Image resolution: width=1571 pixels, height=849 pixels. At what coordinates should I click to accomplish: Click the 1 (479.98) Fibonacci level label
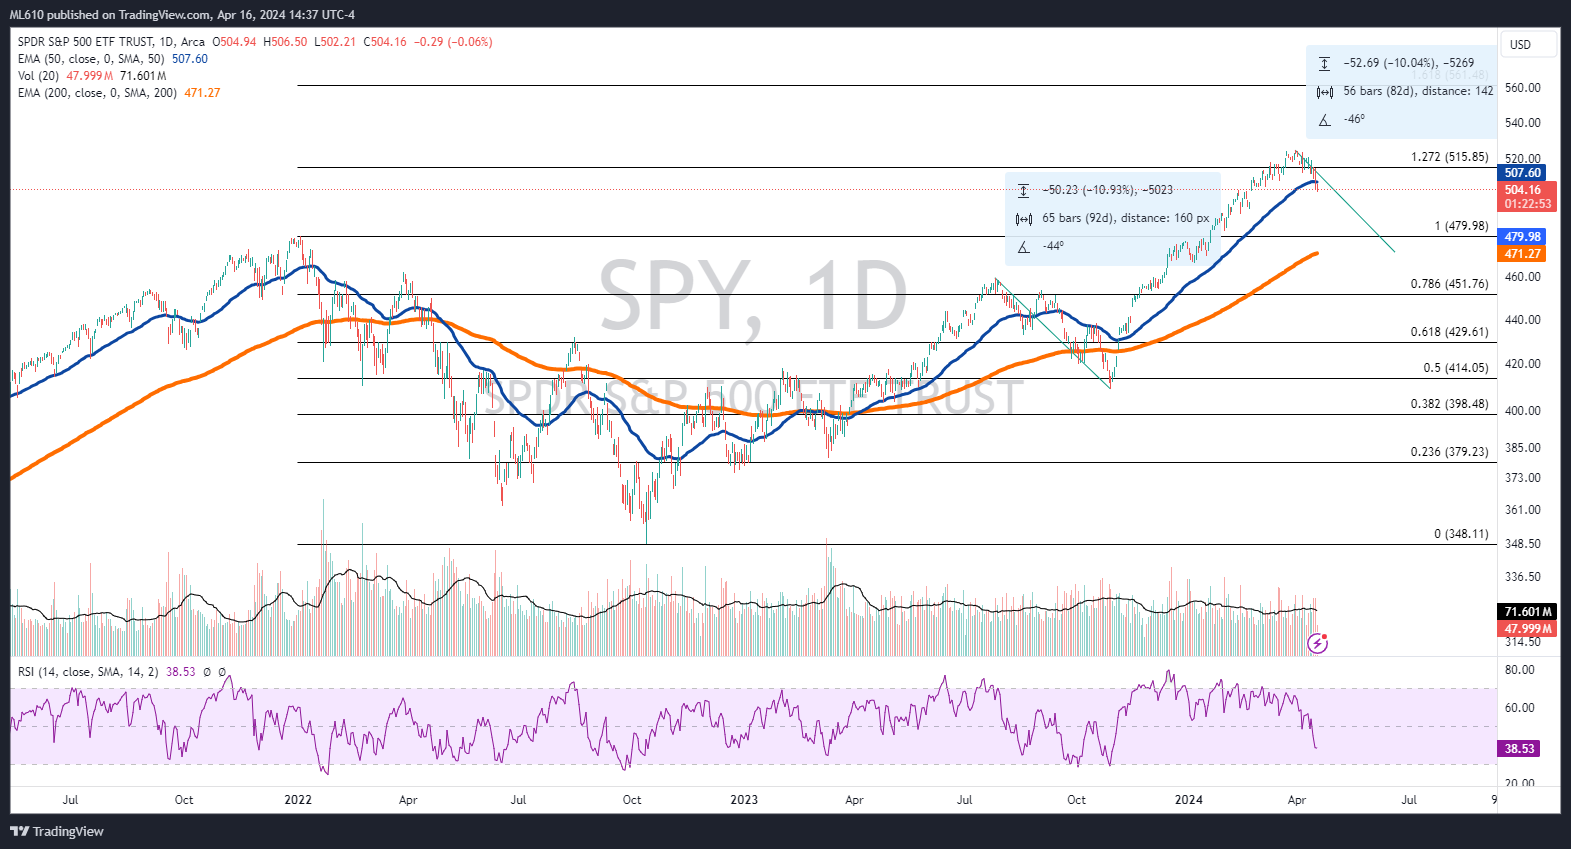pos(1461,226)
